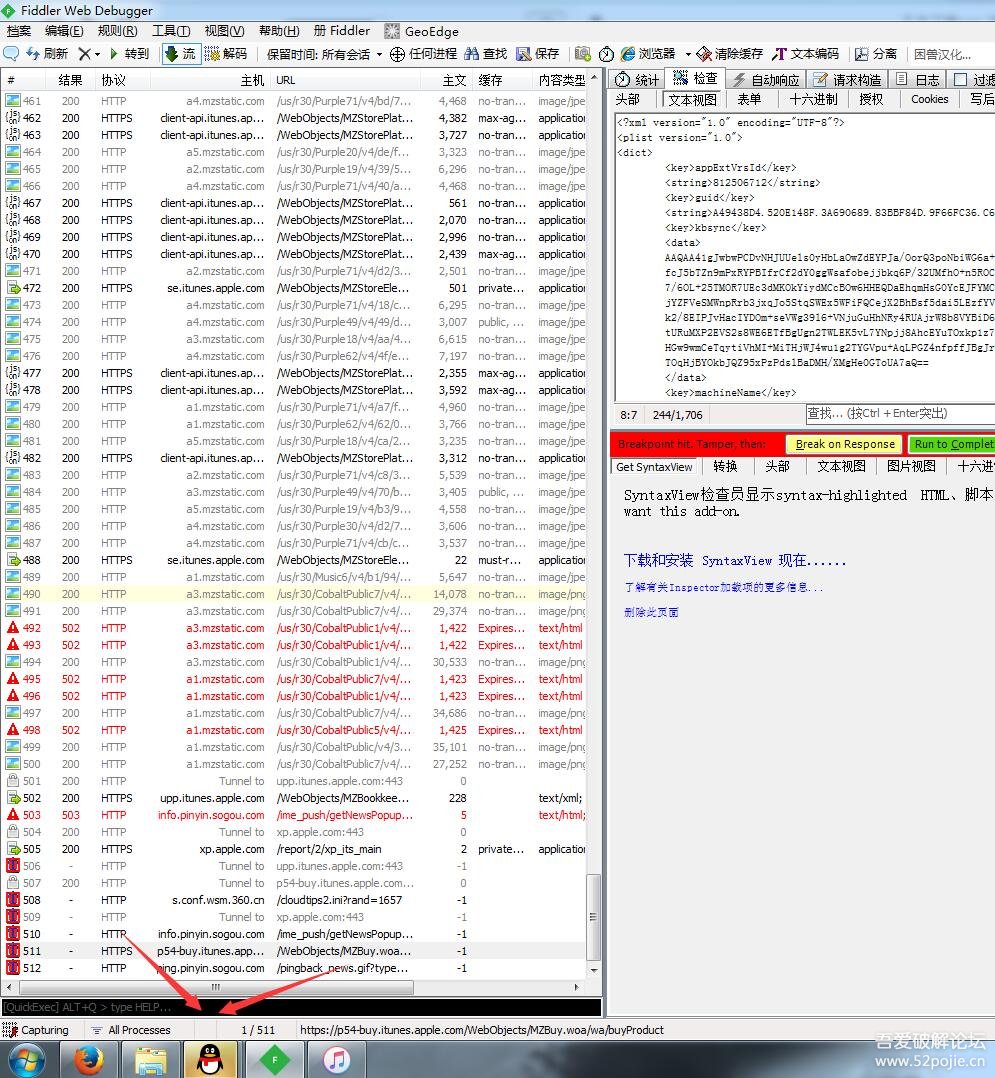Open the GeoEdge menu

(422, 31)
